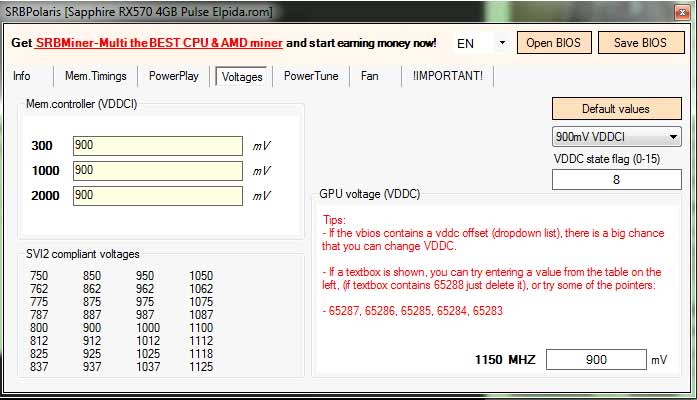Go to the PowerPlay tab
The image size is (697, 400).
click(x=174, y=76)
